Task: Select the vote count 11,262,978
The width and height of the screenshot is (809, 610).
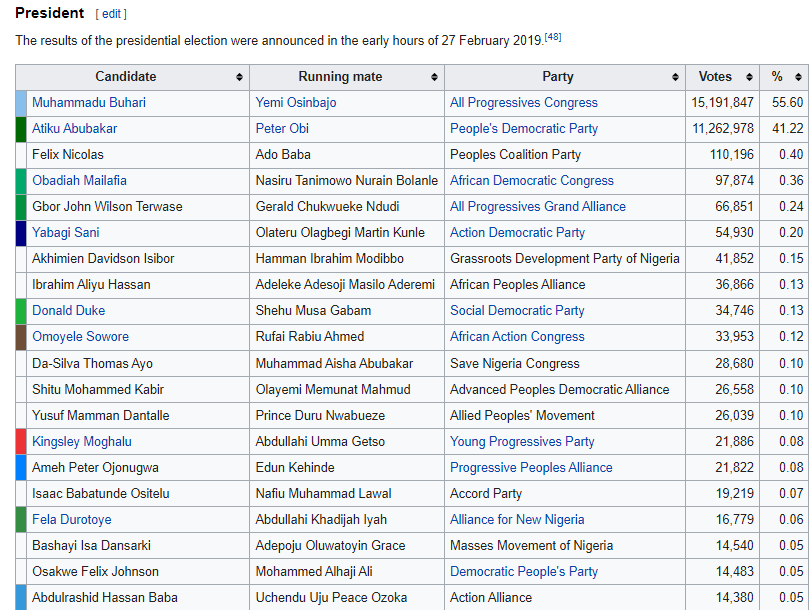Action: pos(722,129)
